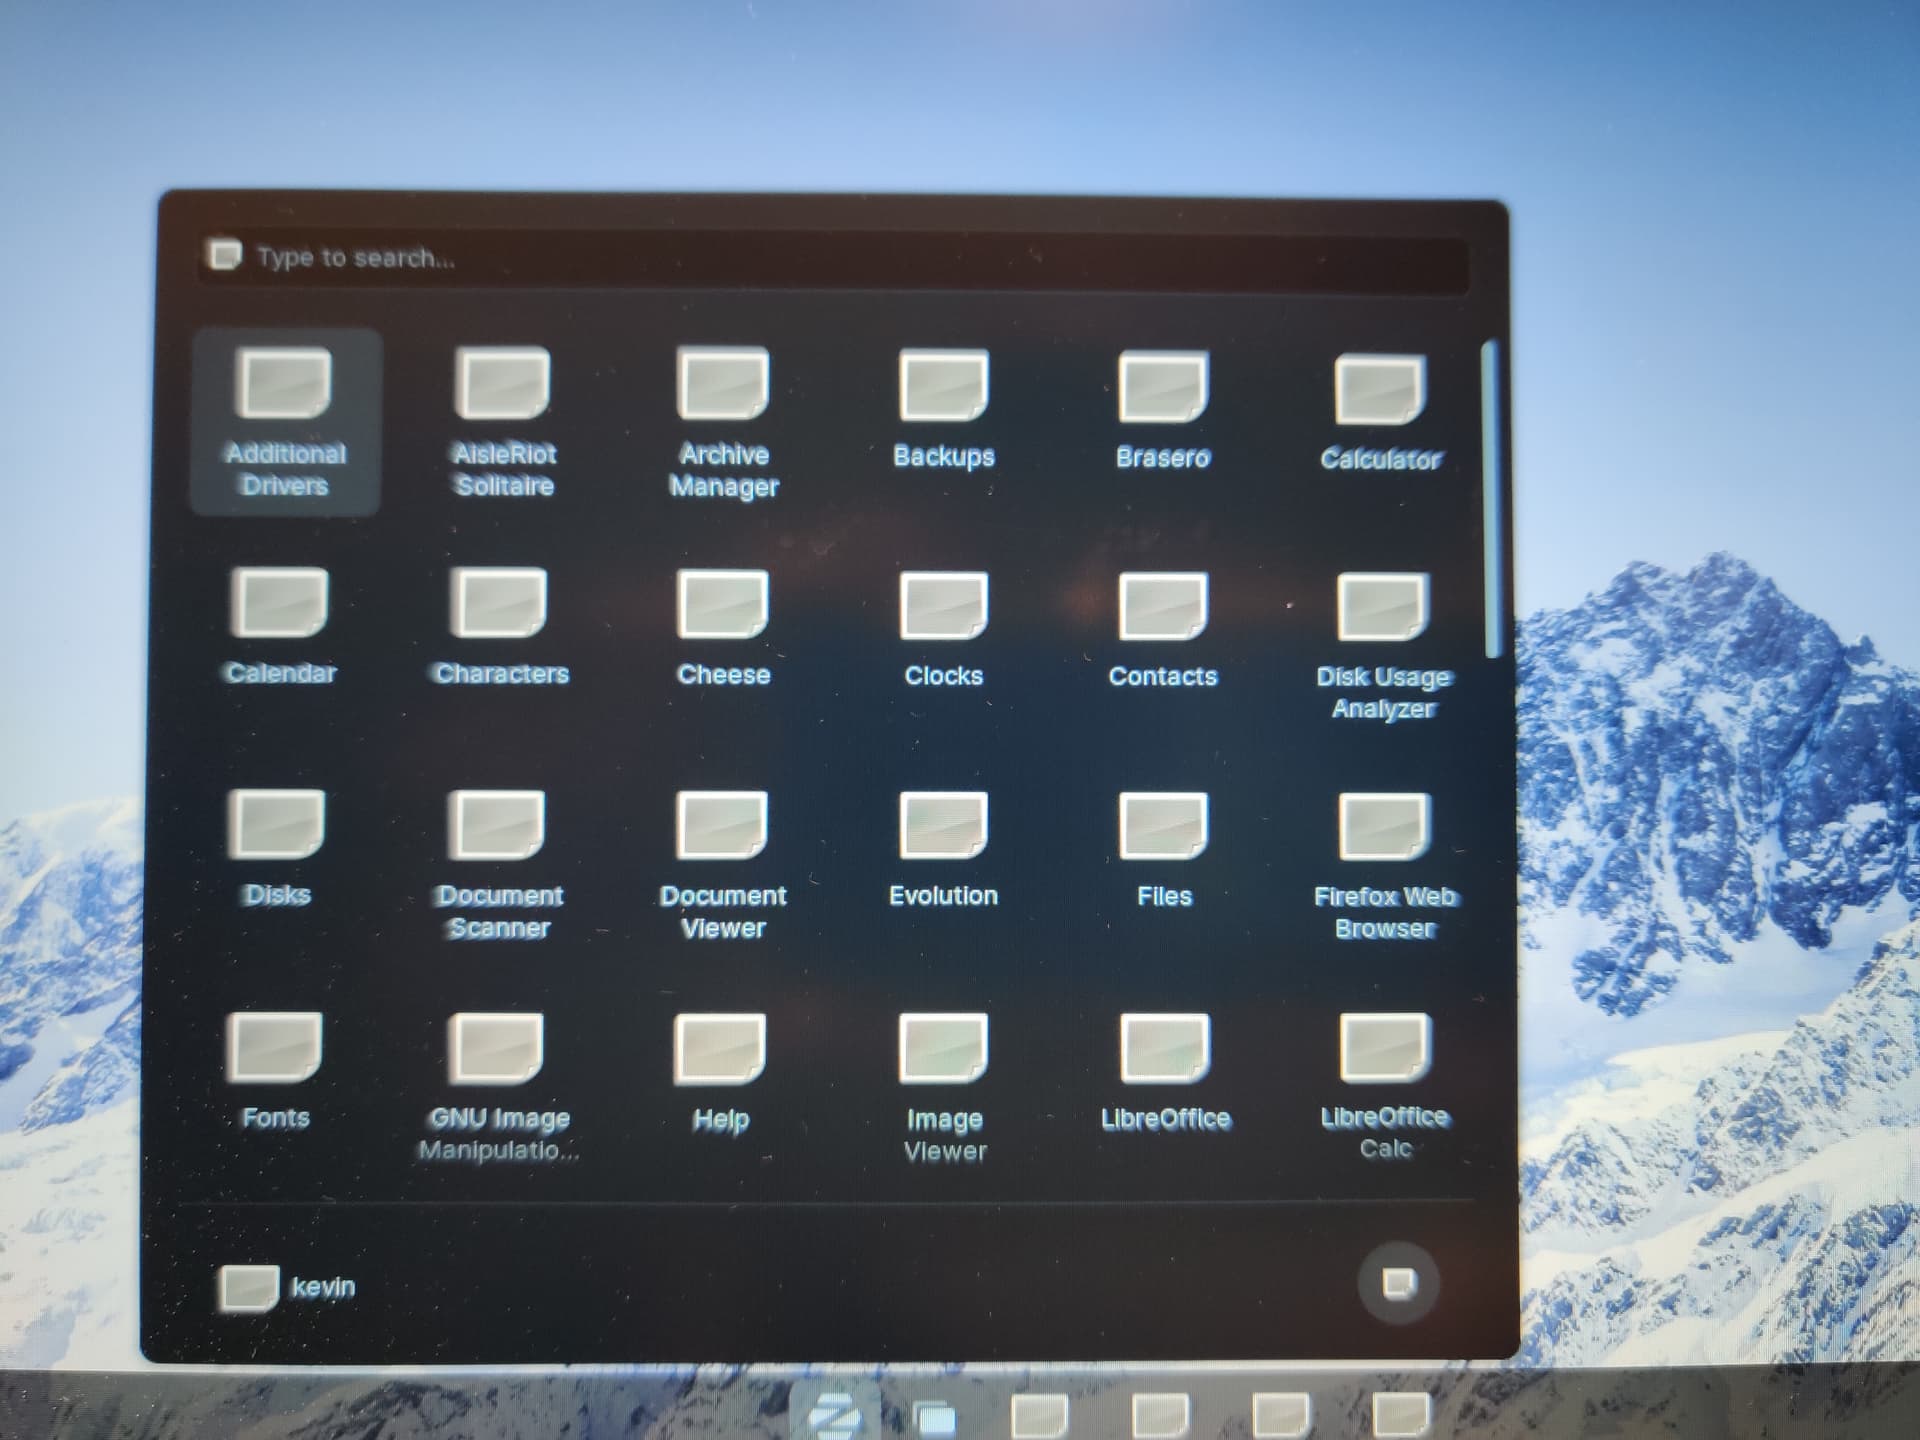Open Additional Drivers app

point(285,422)
